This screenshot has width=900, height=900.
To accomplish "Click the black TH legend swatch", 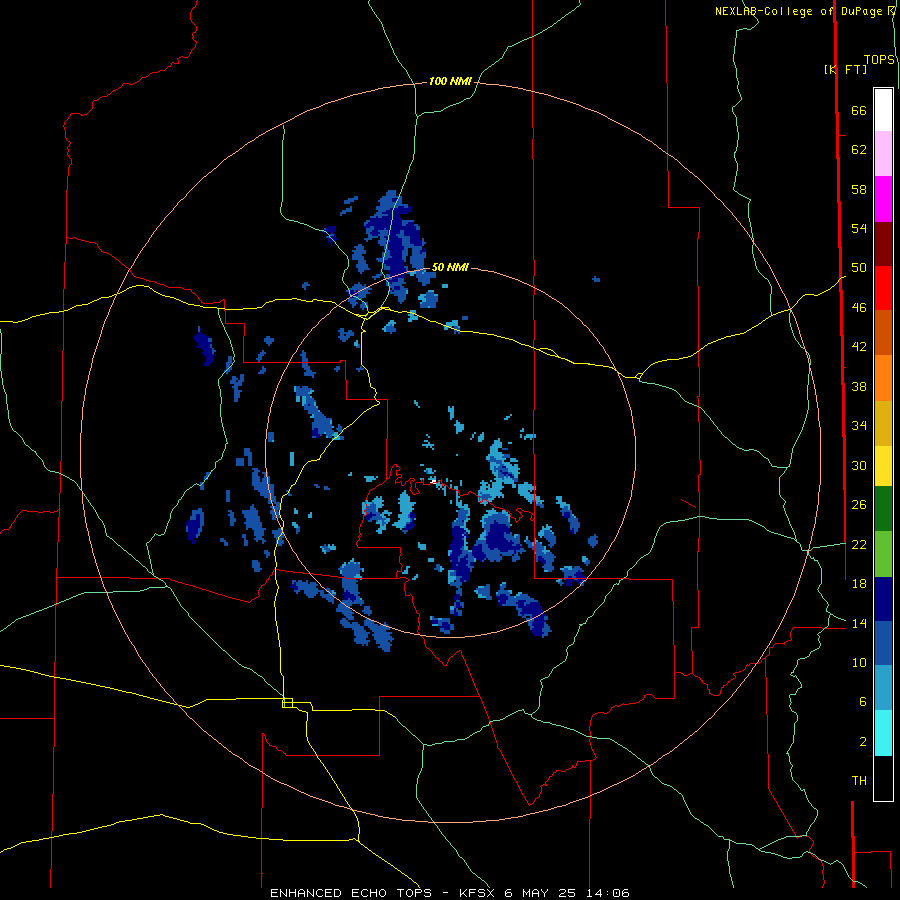I will point(883,778).
